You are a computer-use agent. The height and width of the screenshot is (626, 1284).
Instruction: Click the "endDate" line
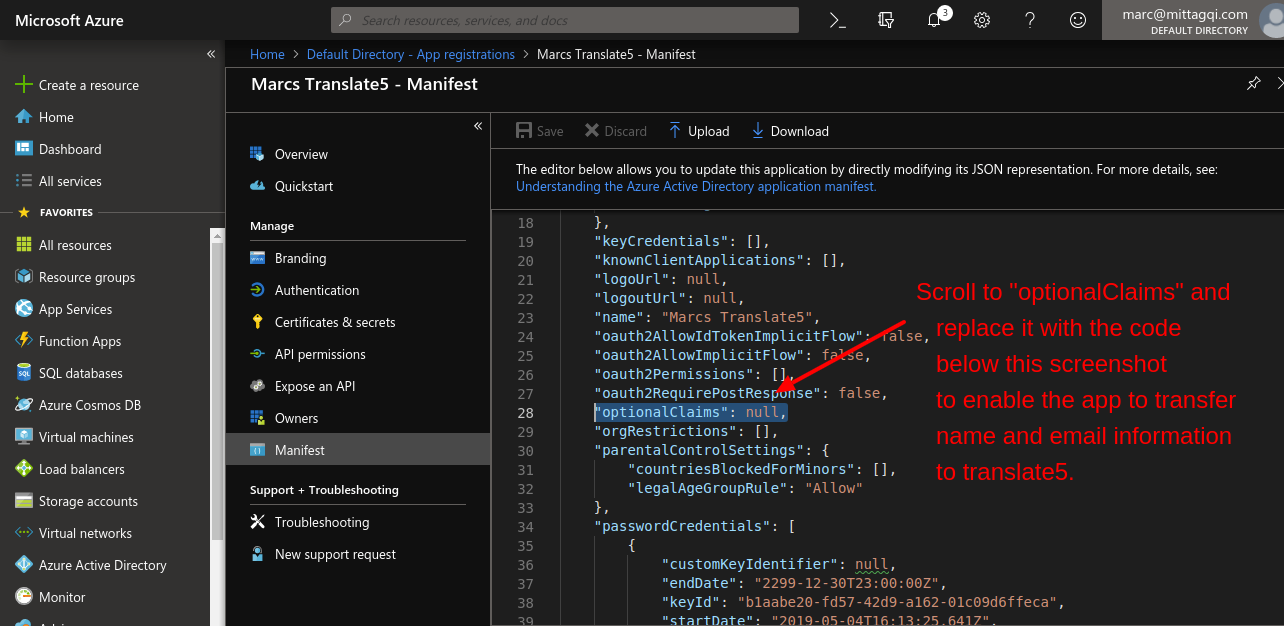click(x=804, y=583)
